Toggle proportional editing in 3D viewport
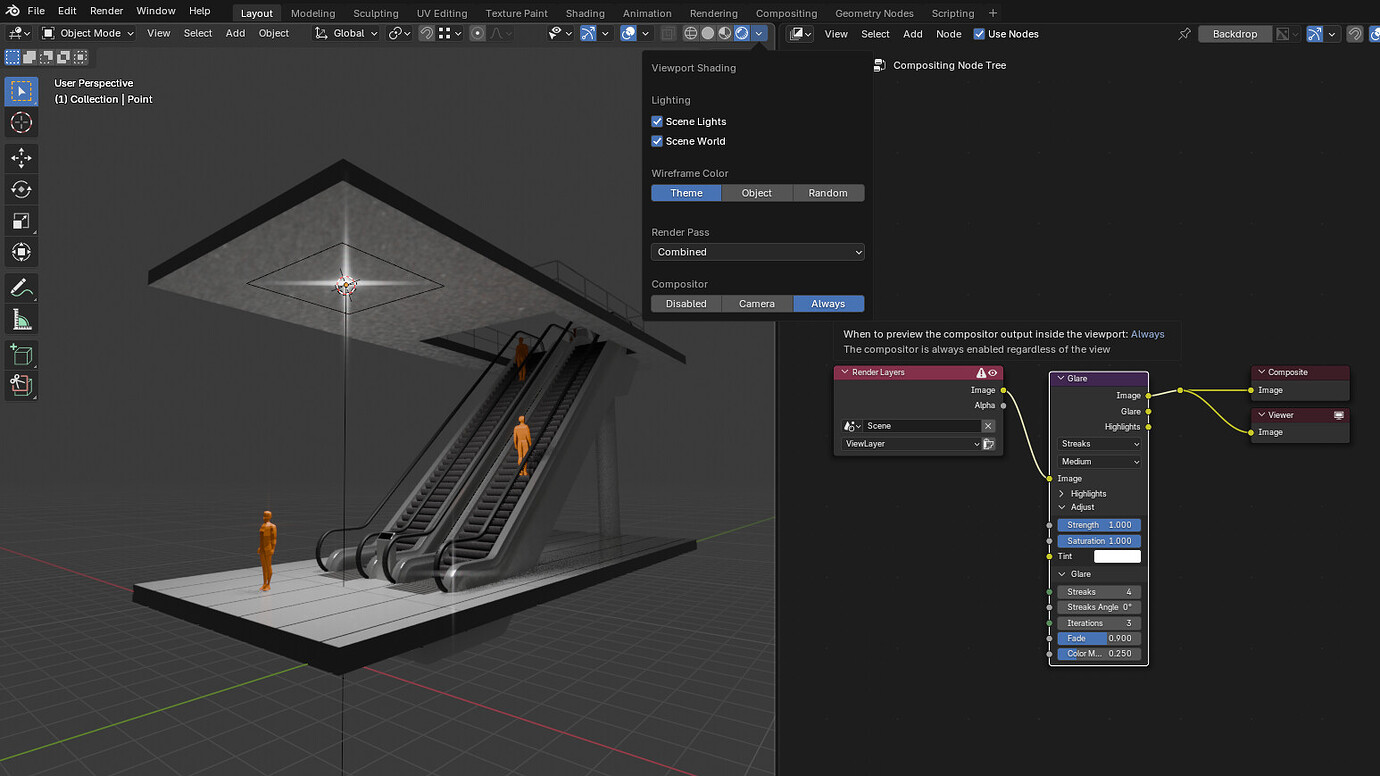This screenshot has height=776, width=1380. (x=478, y=33)
